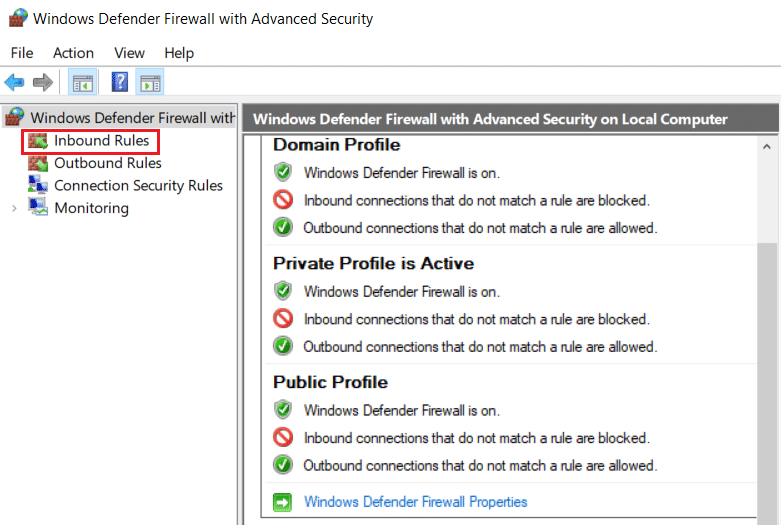Select the Windows Defender Firewall root node

point(132,118)
